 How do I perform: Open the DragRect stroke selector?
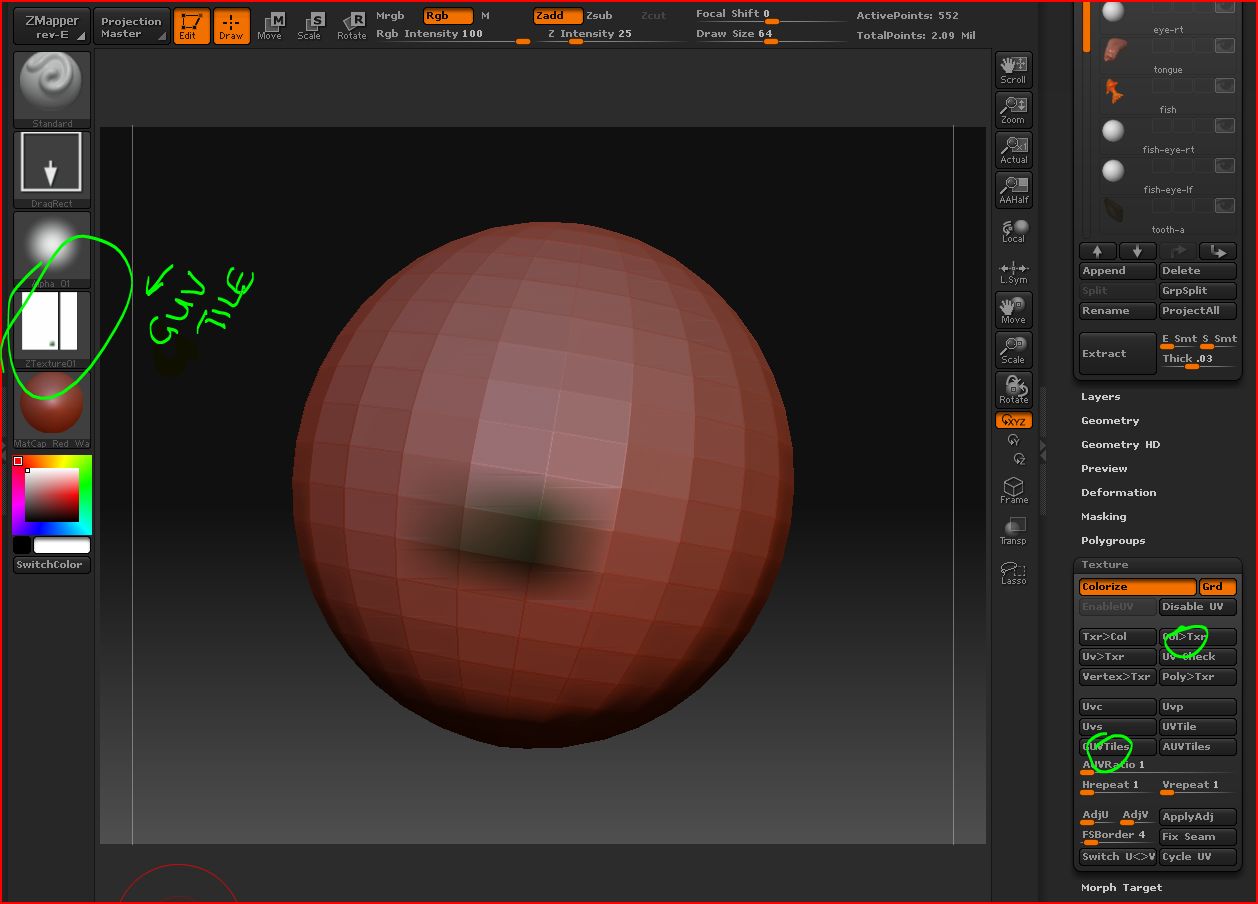point(52,170)
